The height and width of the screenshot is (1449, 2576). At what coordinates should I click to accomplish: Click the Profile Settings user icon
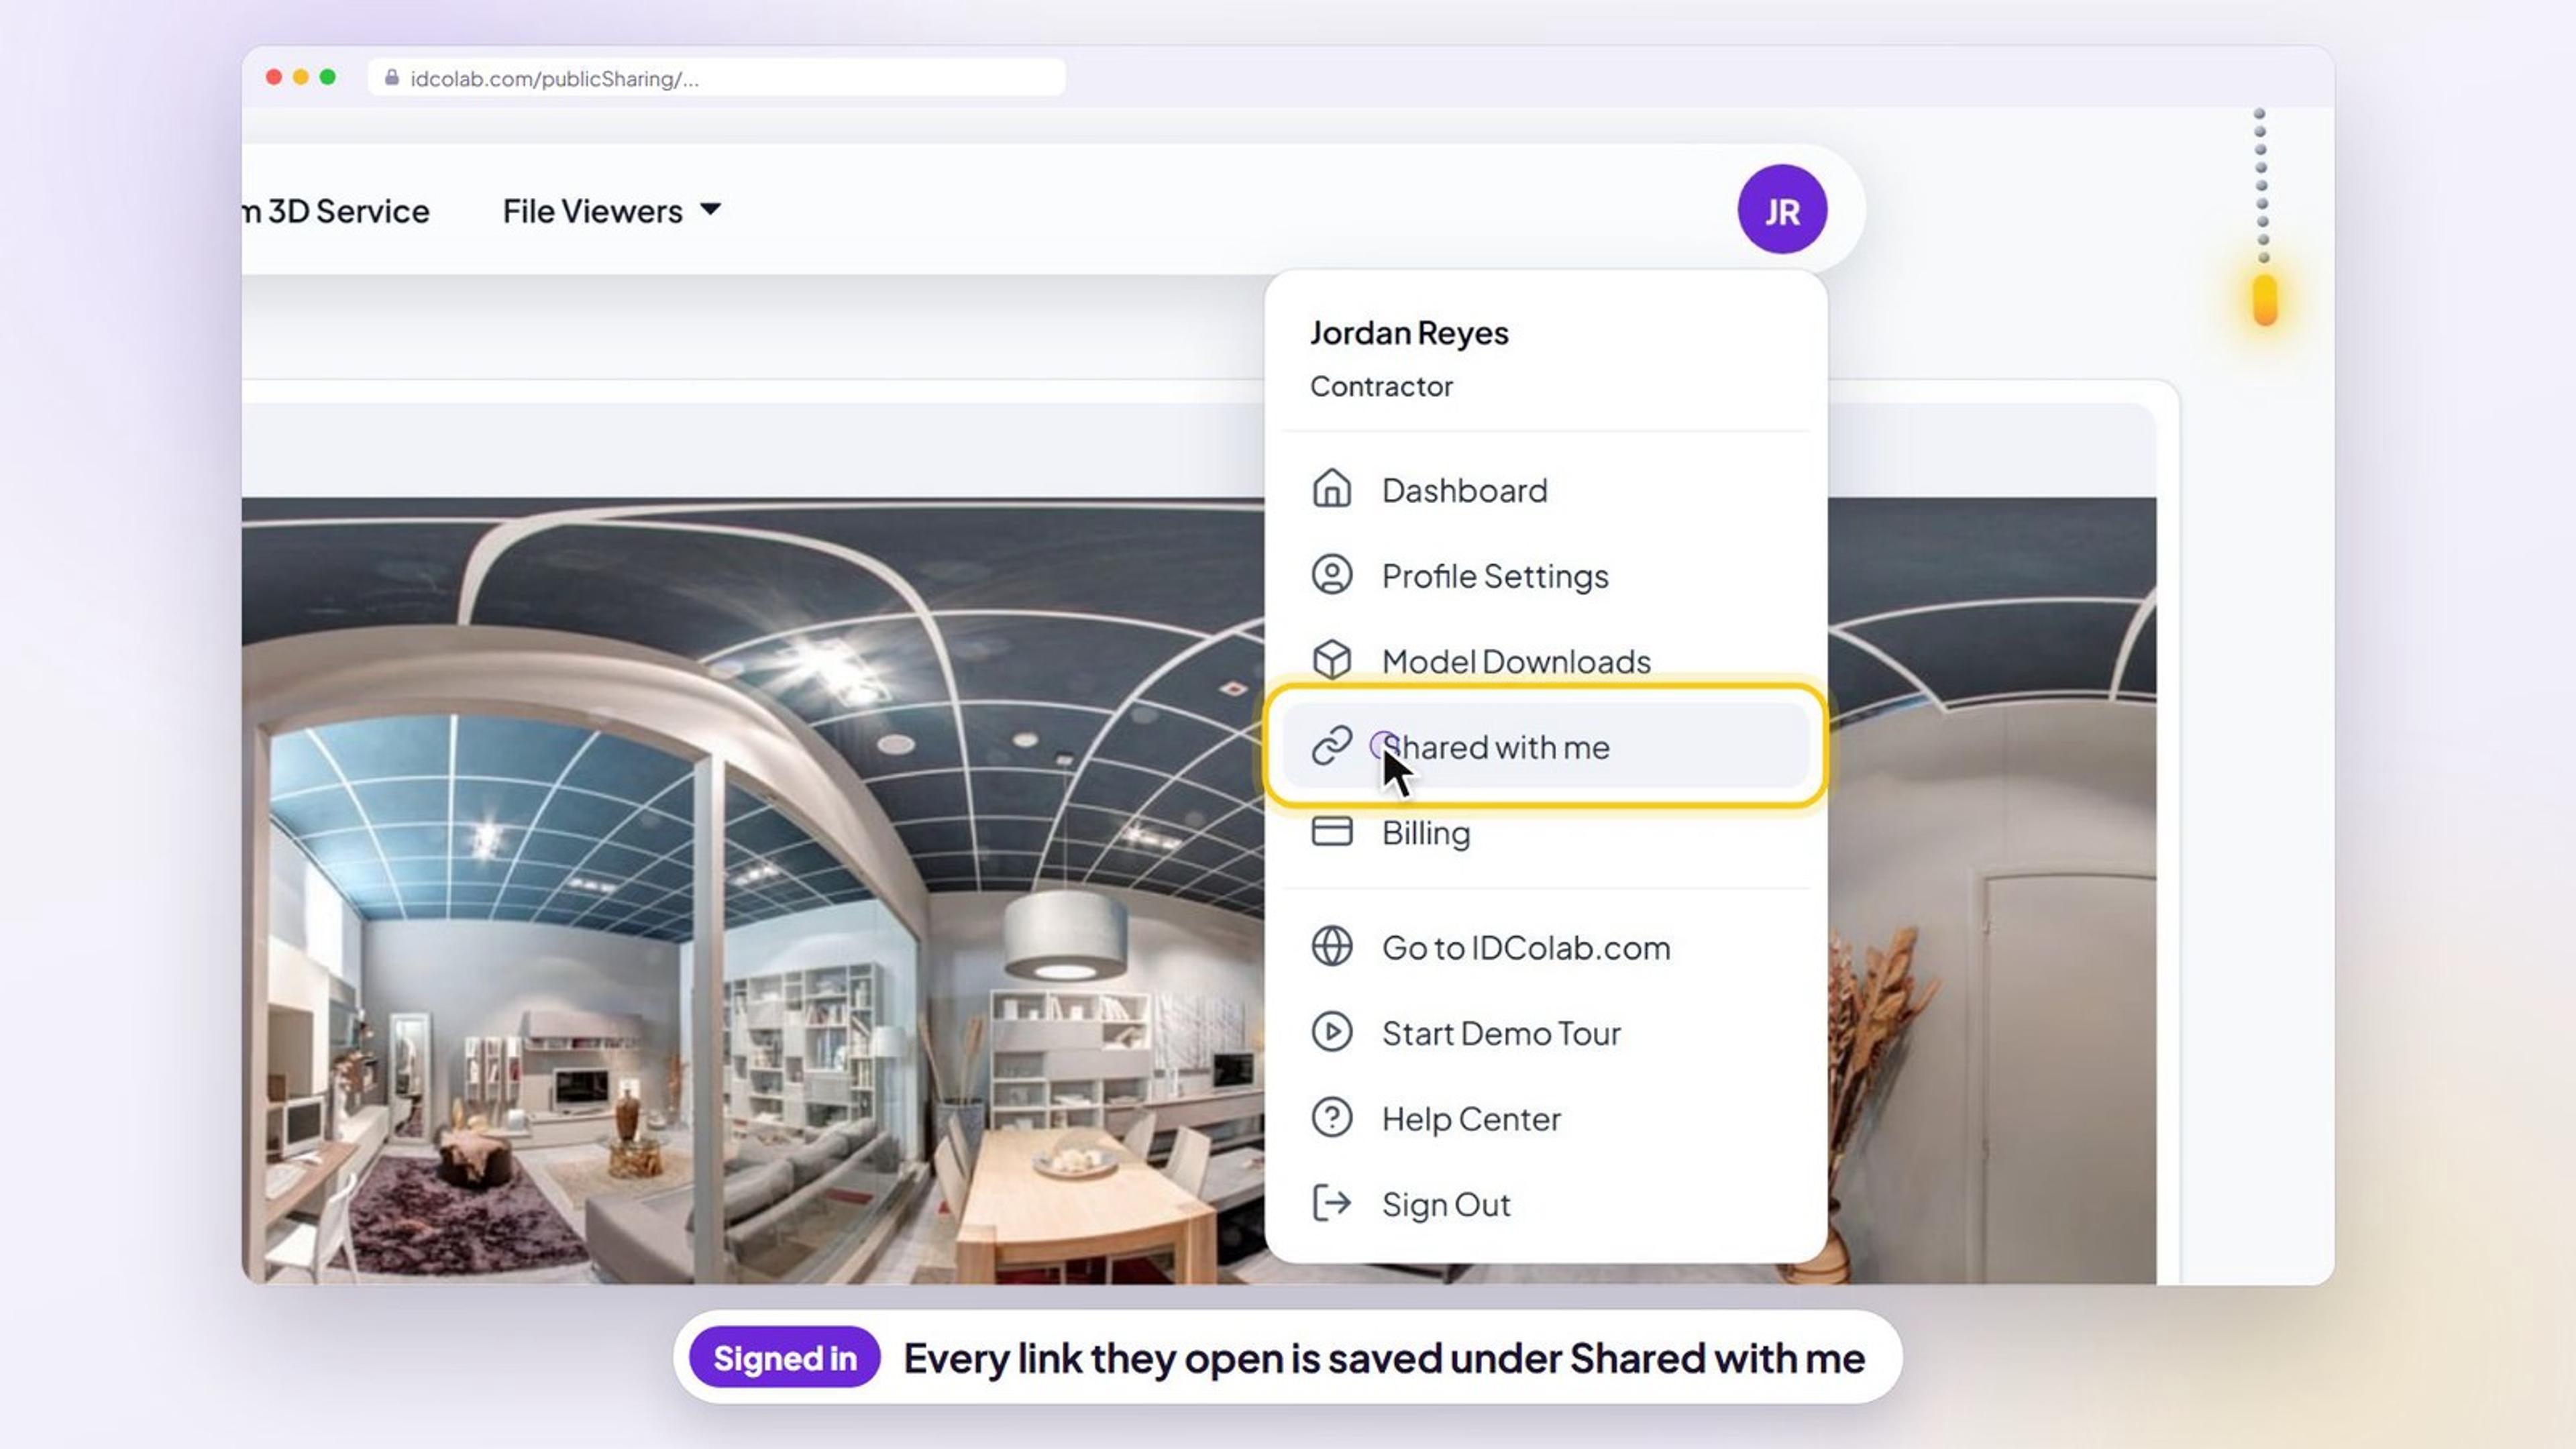point(1331,575)
